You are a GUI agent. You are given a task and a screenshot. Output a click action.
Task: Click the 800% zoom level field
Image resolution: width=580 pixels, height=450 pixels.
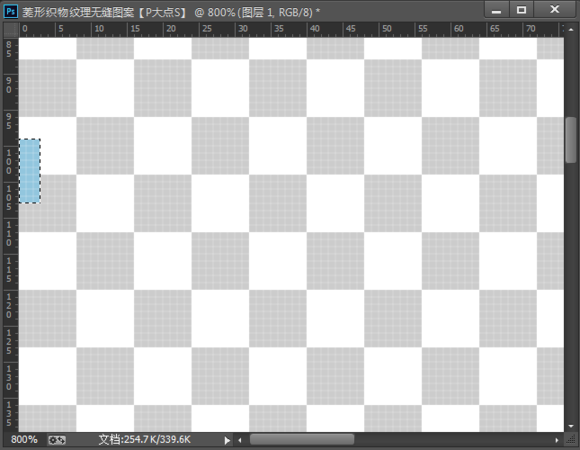point(24,440)
